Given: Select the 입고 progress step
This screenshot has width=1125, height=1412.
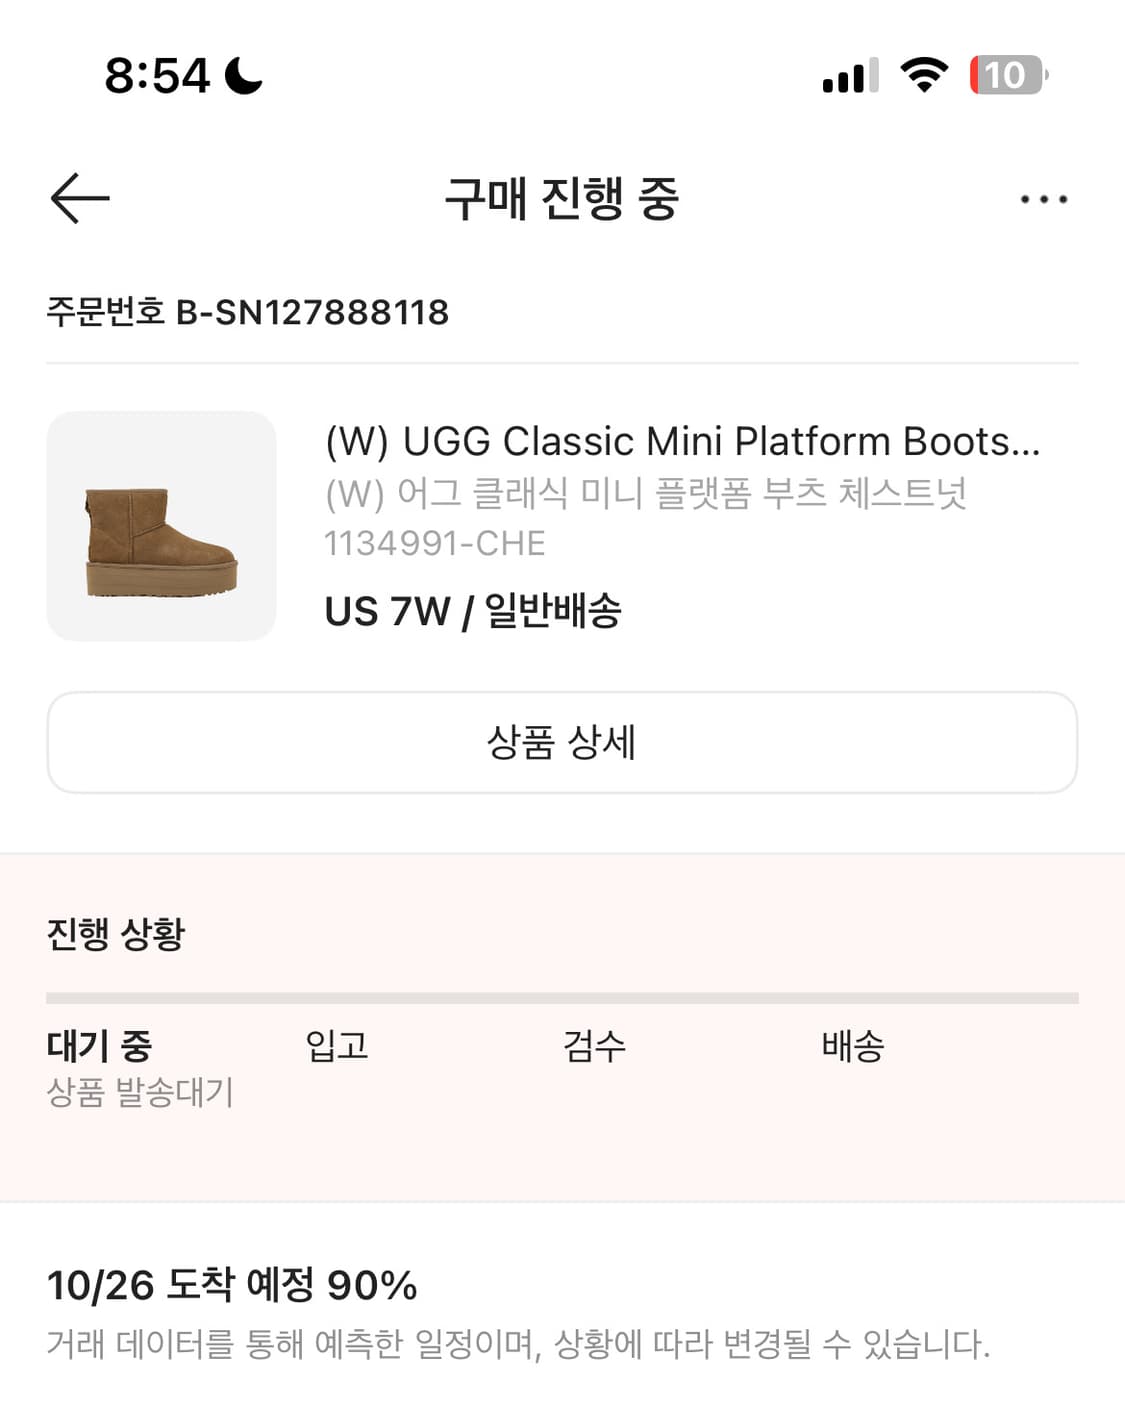Looking at the screenshot, I should coord(337,1046).
